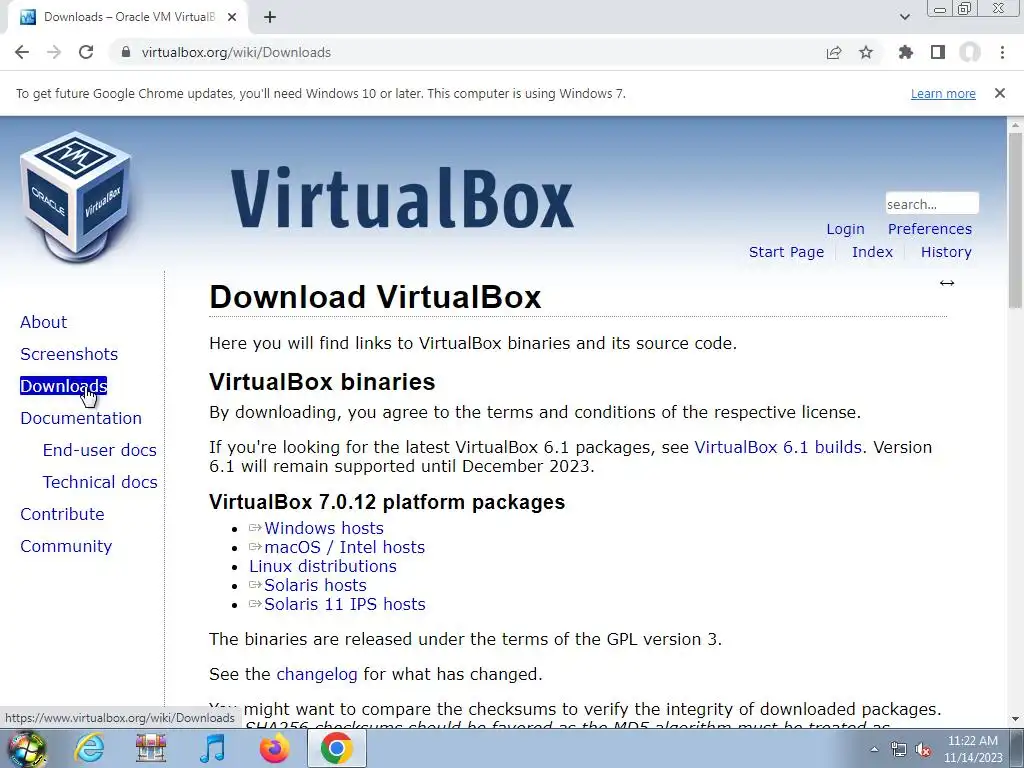Reload the page with the refresh icon
This screenshot has width=1024, height=768.
86,52
